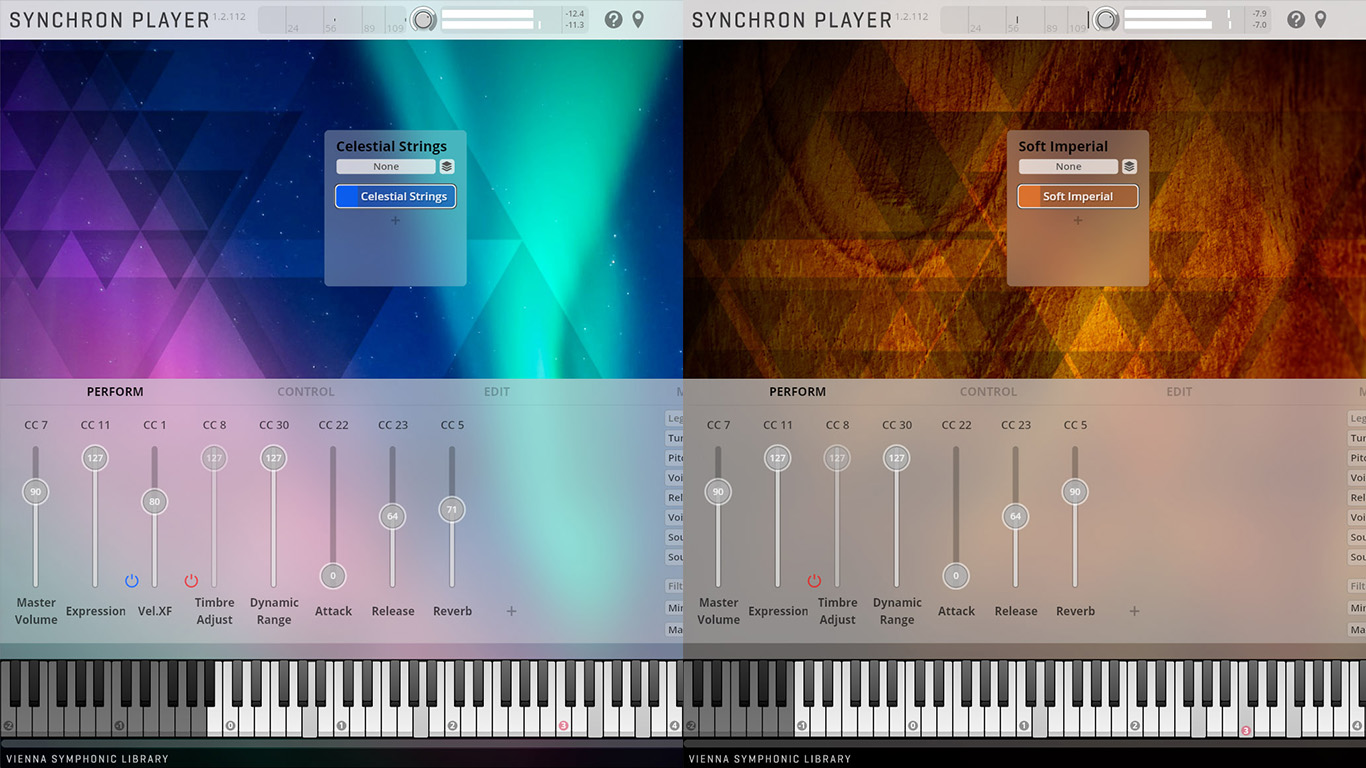Click the Expression slider handle in the left player
This screenshot has width=1366, height=768.
tap(95, 458)
